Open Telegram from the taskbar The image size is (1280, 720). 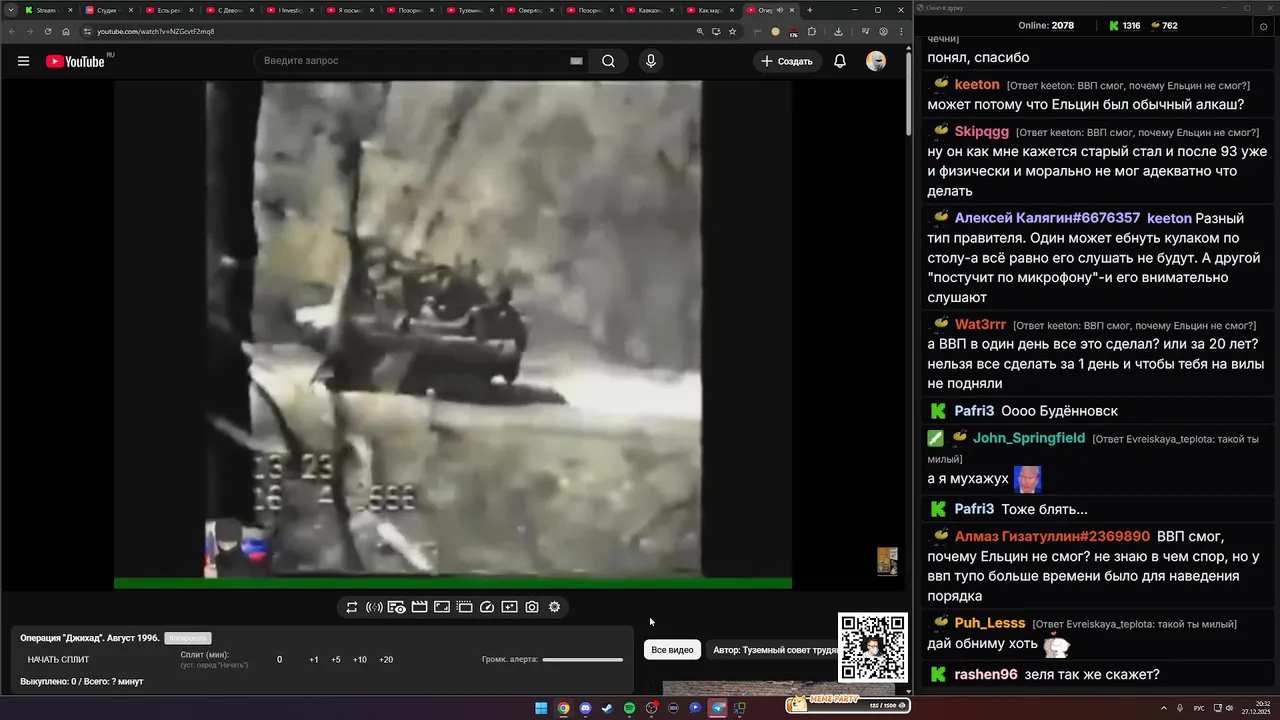[717, 708]
